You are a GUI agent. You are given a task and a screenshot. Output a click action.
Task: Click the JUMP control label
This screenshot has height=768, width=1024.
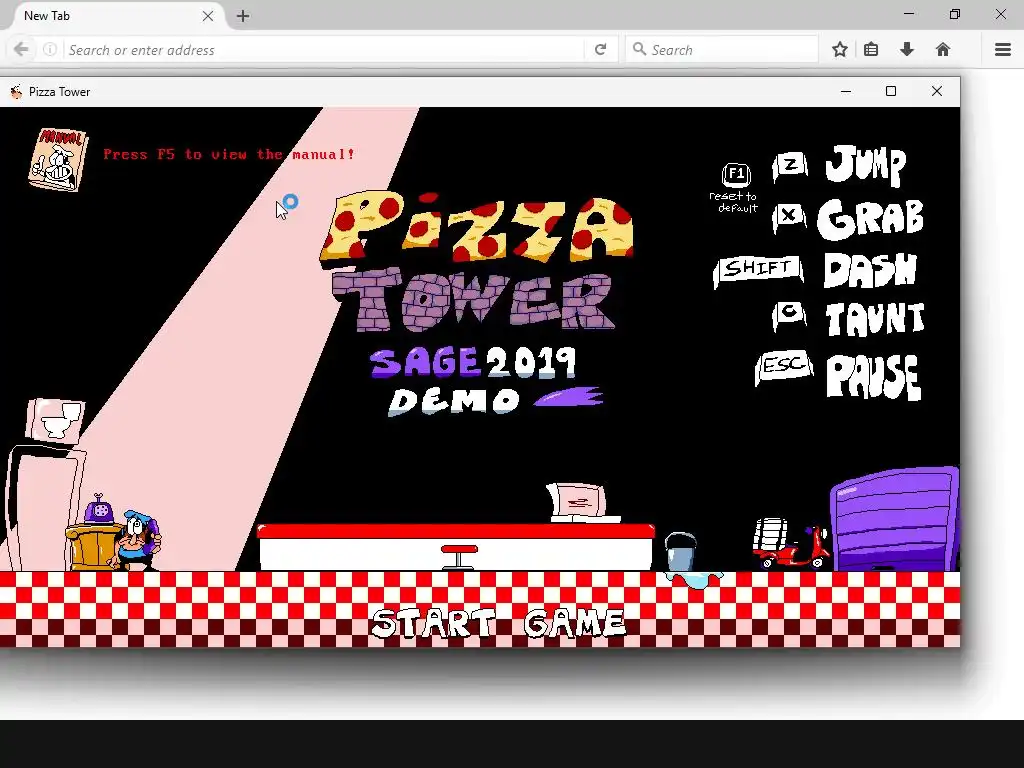(865, 165)
